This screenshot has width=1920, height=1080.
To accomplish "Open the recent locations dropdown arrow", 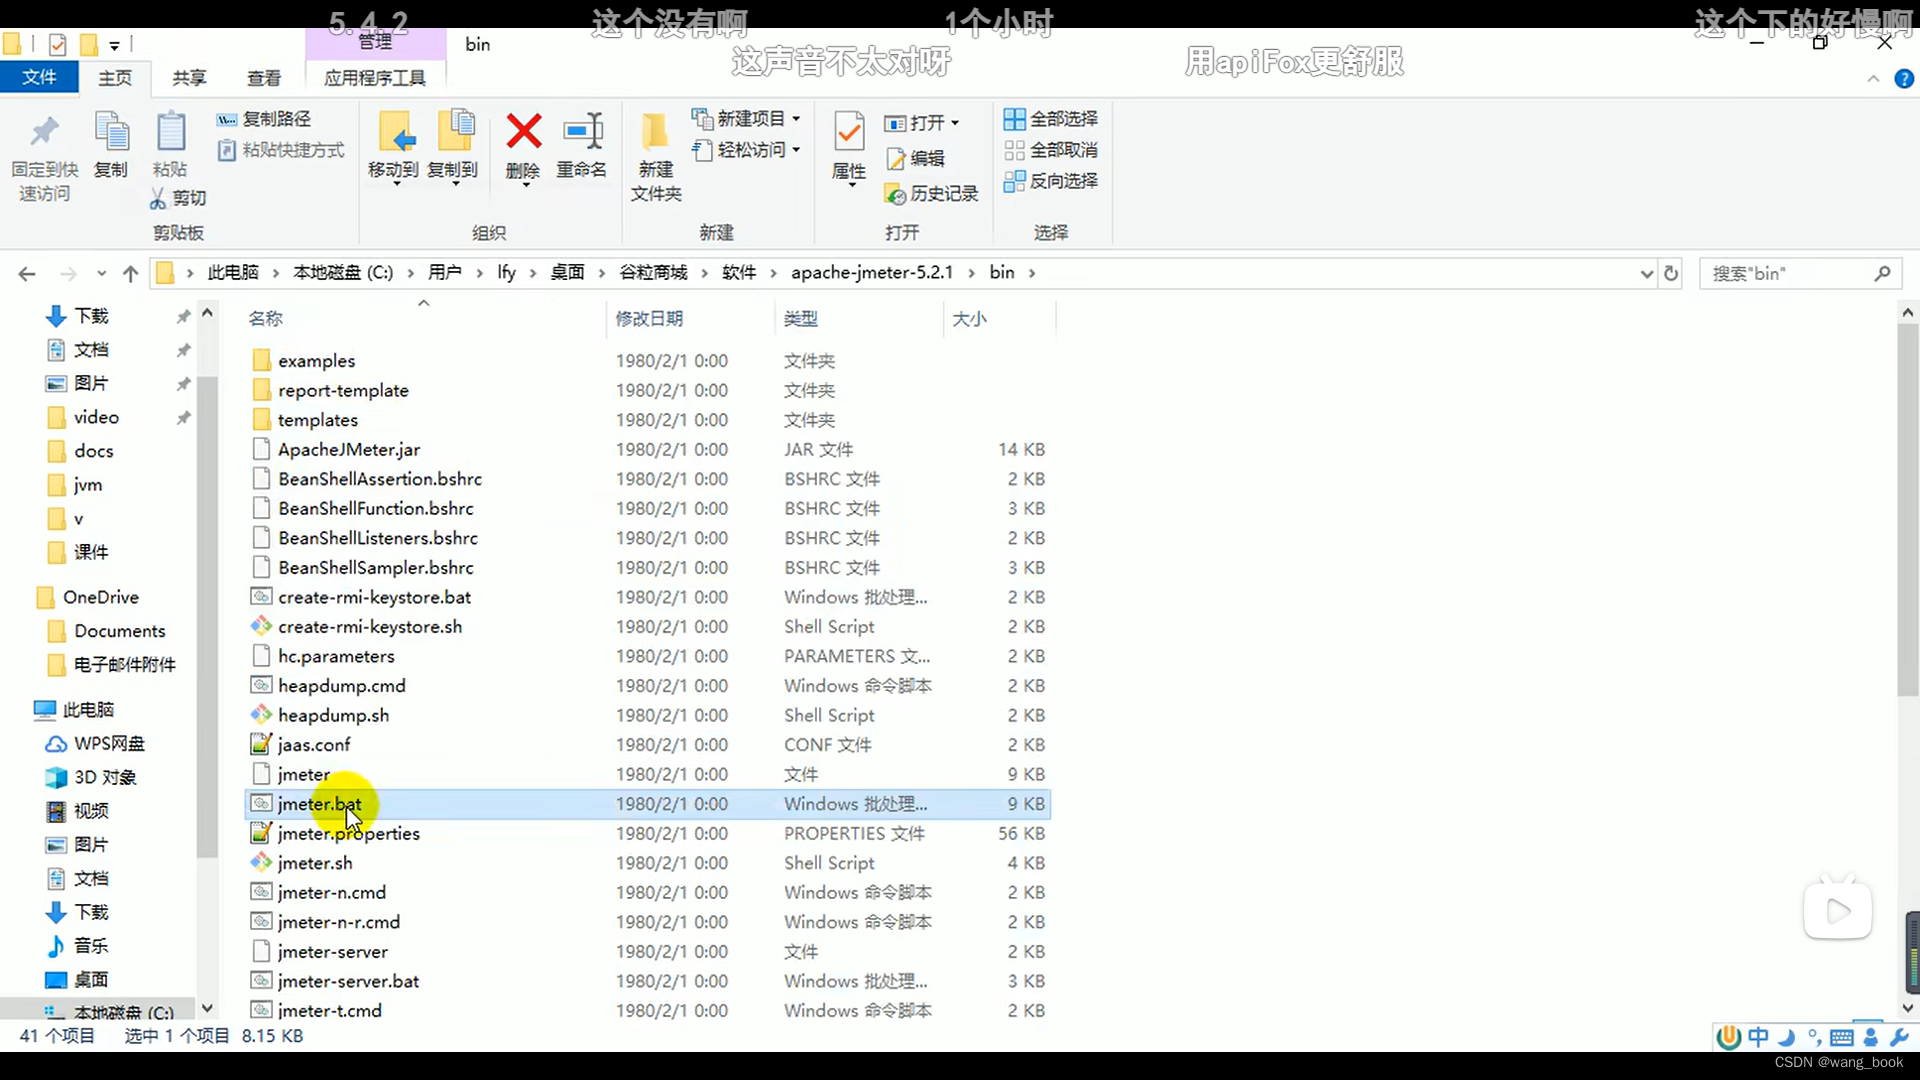I will pyautogui.click(x=101, y=273).
